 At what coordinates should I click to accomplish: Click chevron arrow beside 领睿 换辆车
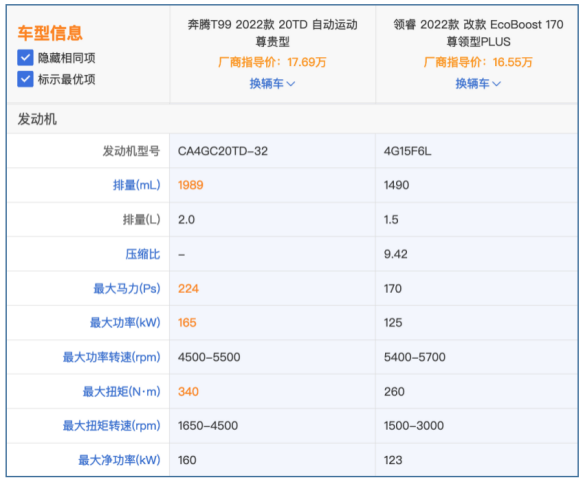pyautogui.click(x=497, y=84)
